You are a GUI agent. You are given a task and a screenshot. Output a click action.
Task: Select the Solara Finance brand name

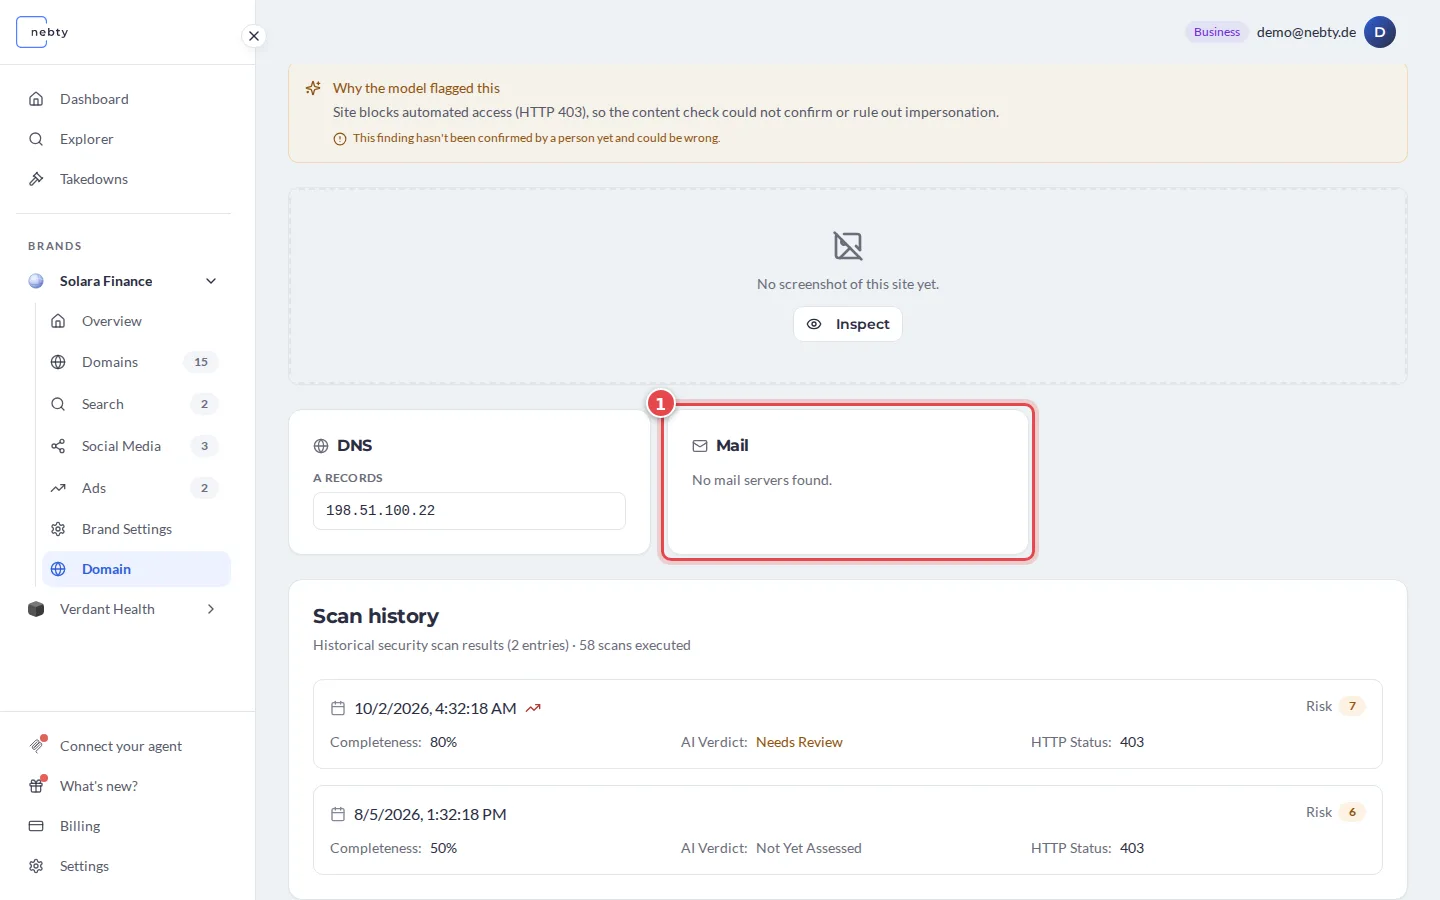tap(106, 281)
